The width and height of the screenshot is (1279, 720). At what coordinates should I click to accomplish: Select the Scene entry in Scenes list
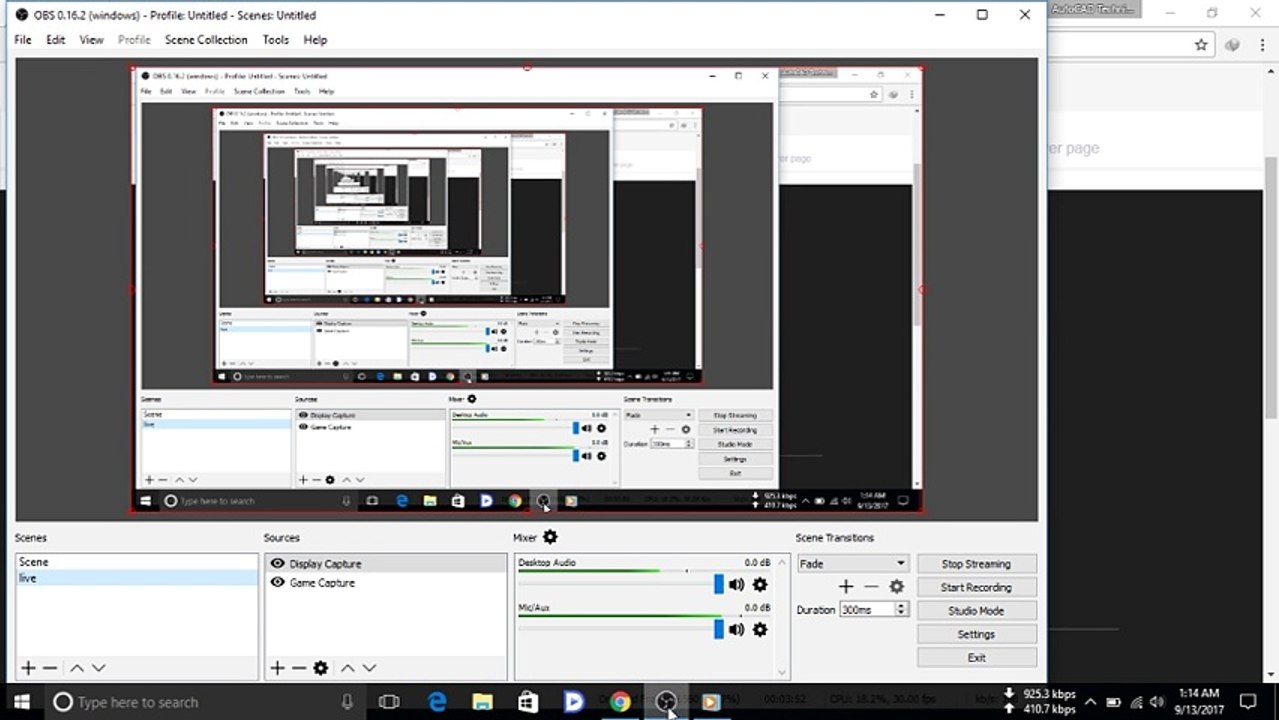point(137,562)
